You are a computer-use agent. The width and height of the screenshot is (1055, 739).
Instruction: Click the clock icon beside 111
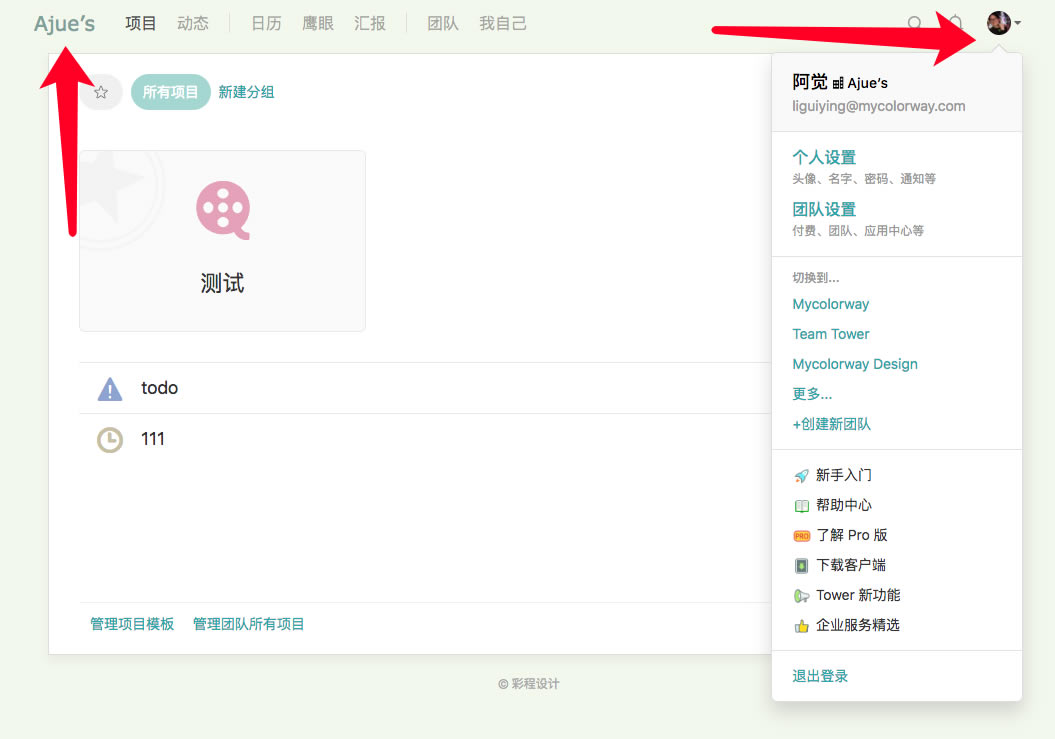tap(110, 440)
